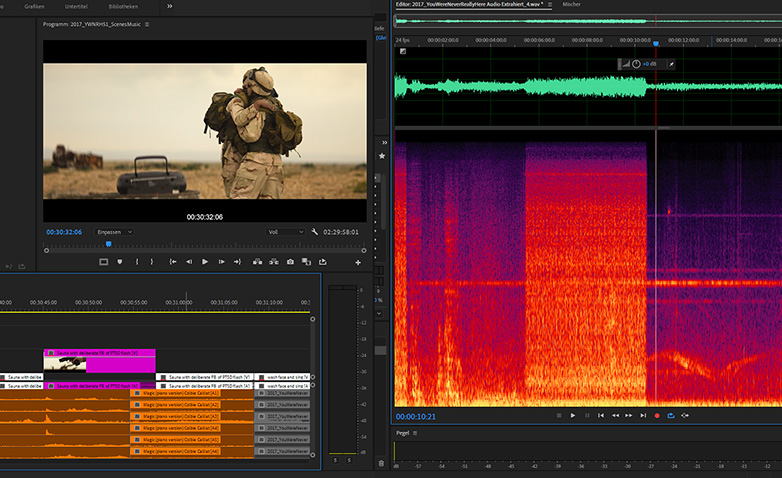Switch to the Grafiken workspace tab

pyautogui.click(x=34, y=6)
